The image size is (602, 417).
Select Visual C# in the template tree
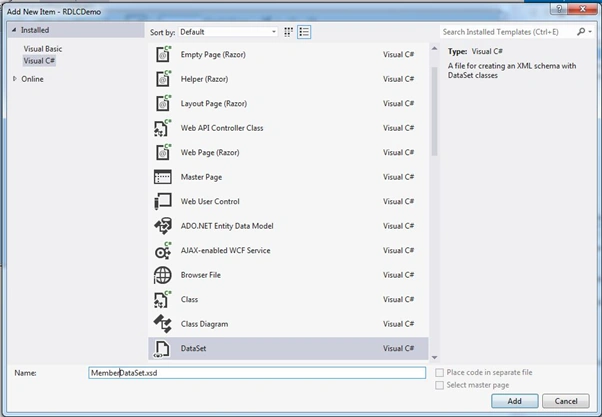(x=39, y=61)
